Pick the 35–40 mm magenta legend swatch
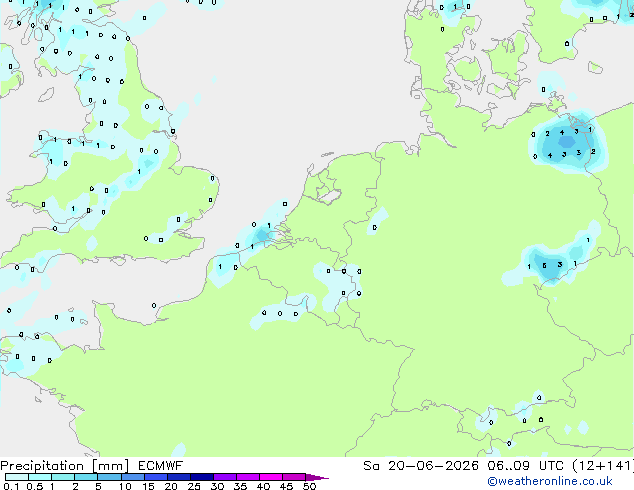The height and width of the screenshot is (490, 634). [248, 477]
